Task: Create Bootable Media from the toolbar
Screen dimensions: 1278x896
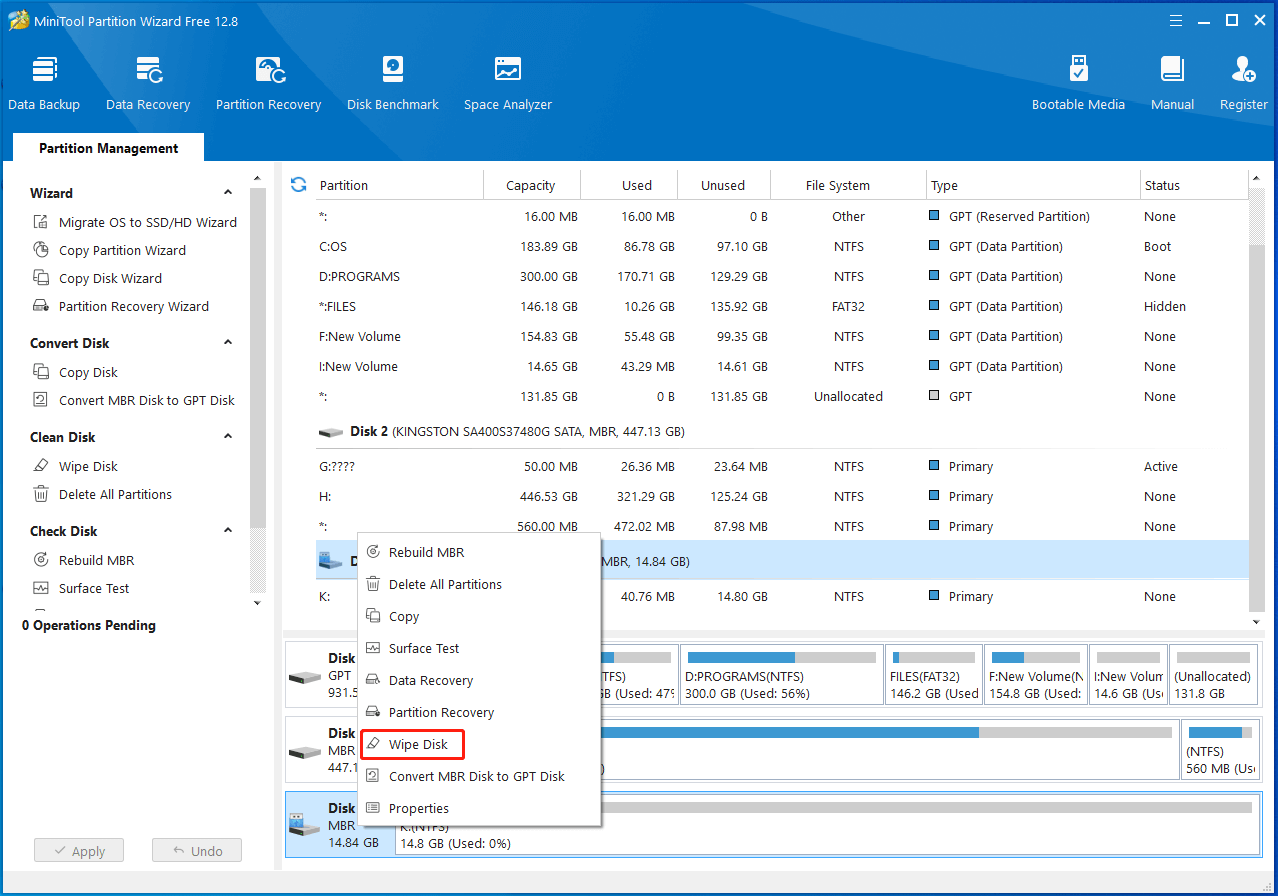Action: 1078,83
